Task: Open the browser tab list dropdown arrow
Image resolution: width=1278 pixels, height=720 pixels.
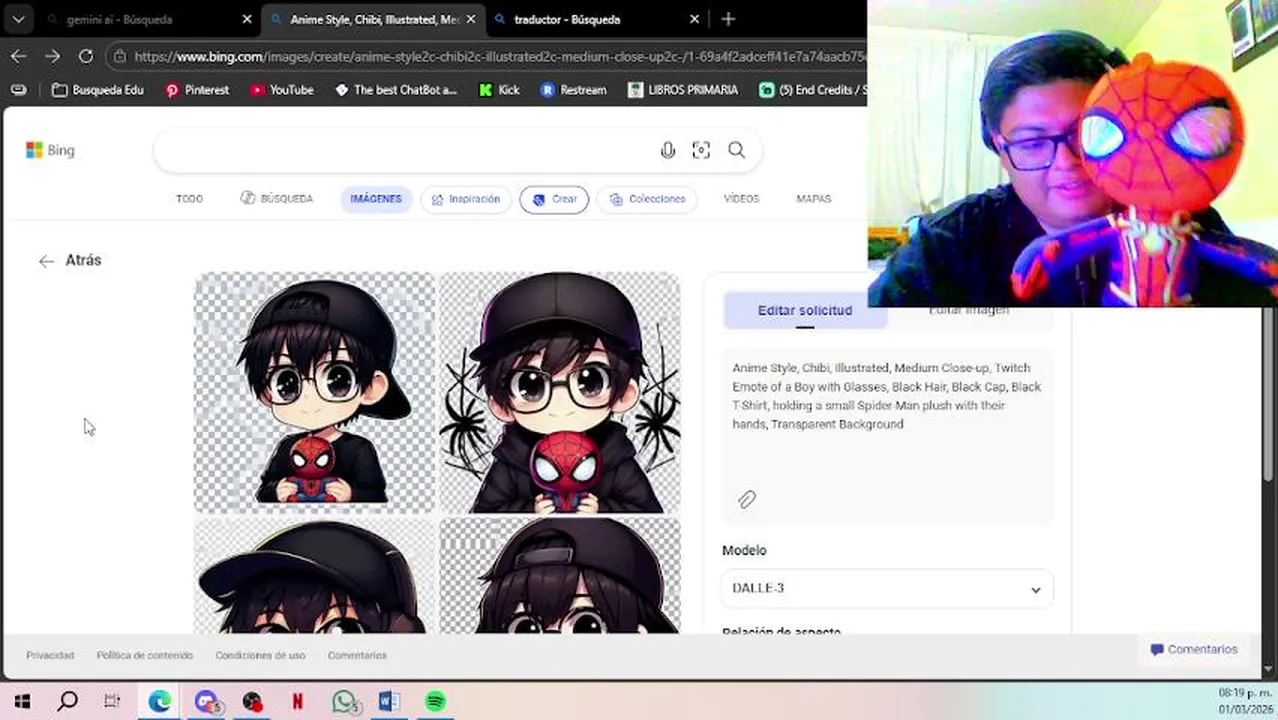Action: coord(18,19)
